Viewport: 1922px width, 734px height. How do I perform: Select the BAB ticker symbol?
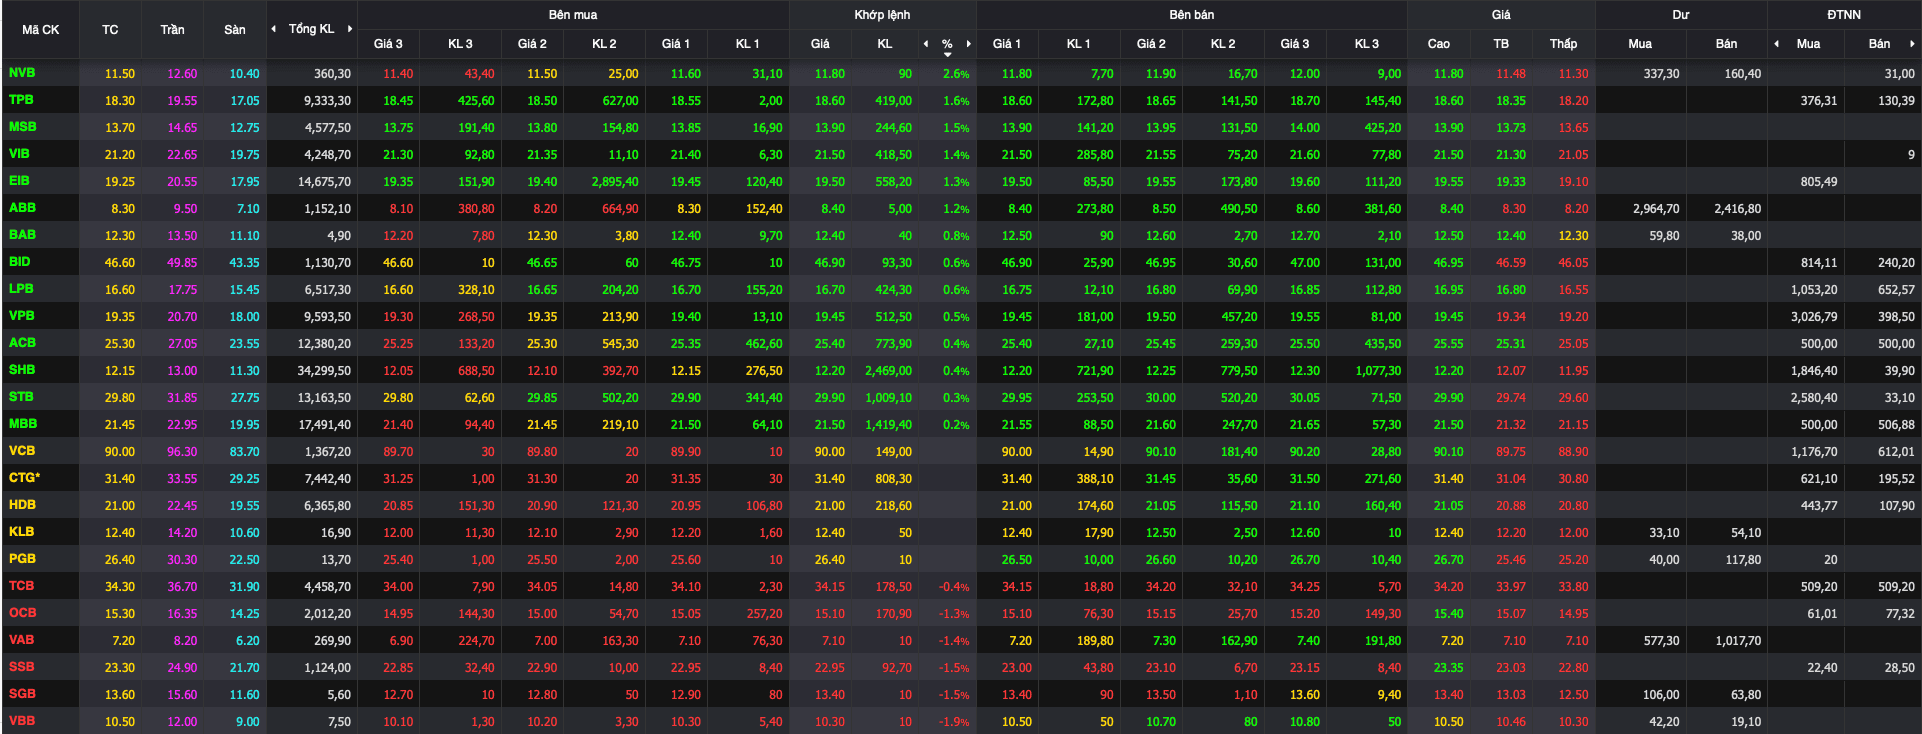pyautogui.click(x=22, y=235)
